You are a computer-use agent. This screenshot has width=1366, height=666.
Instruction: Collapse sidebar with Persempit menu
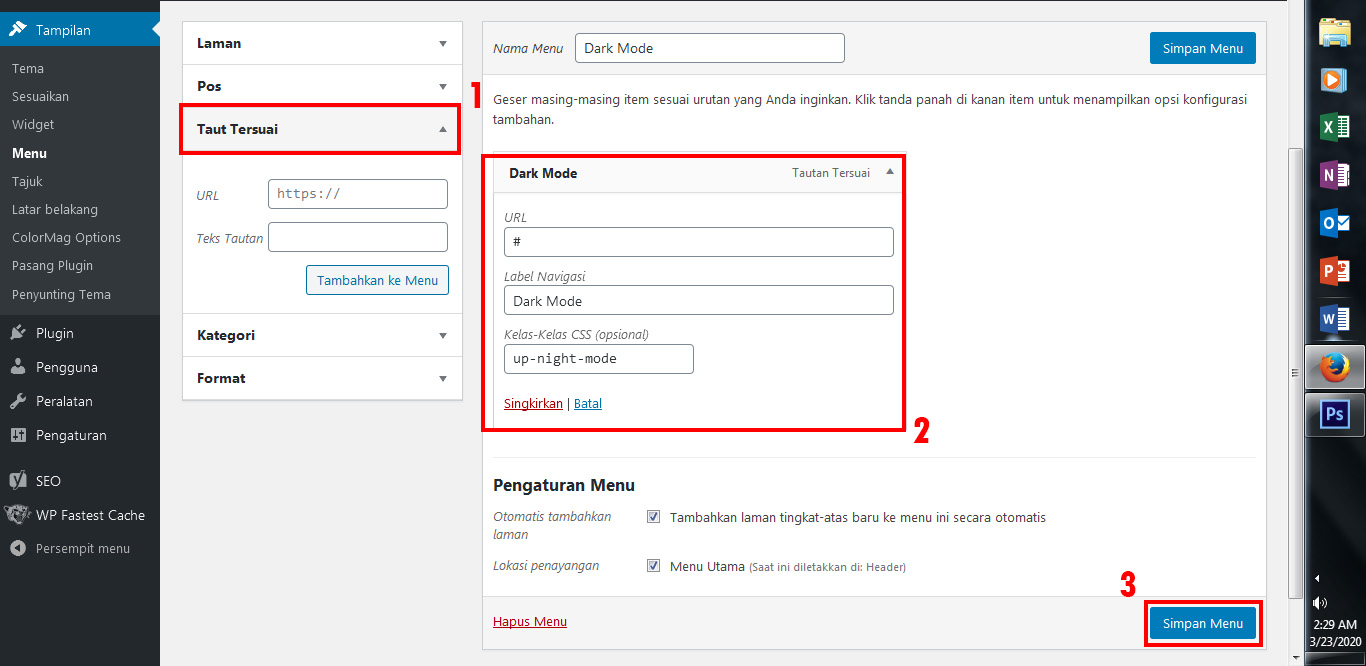[82, 549]
